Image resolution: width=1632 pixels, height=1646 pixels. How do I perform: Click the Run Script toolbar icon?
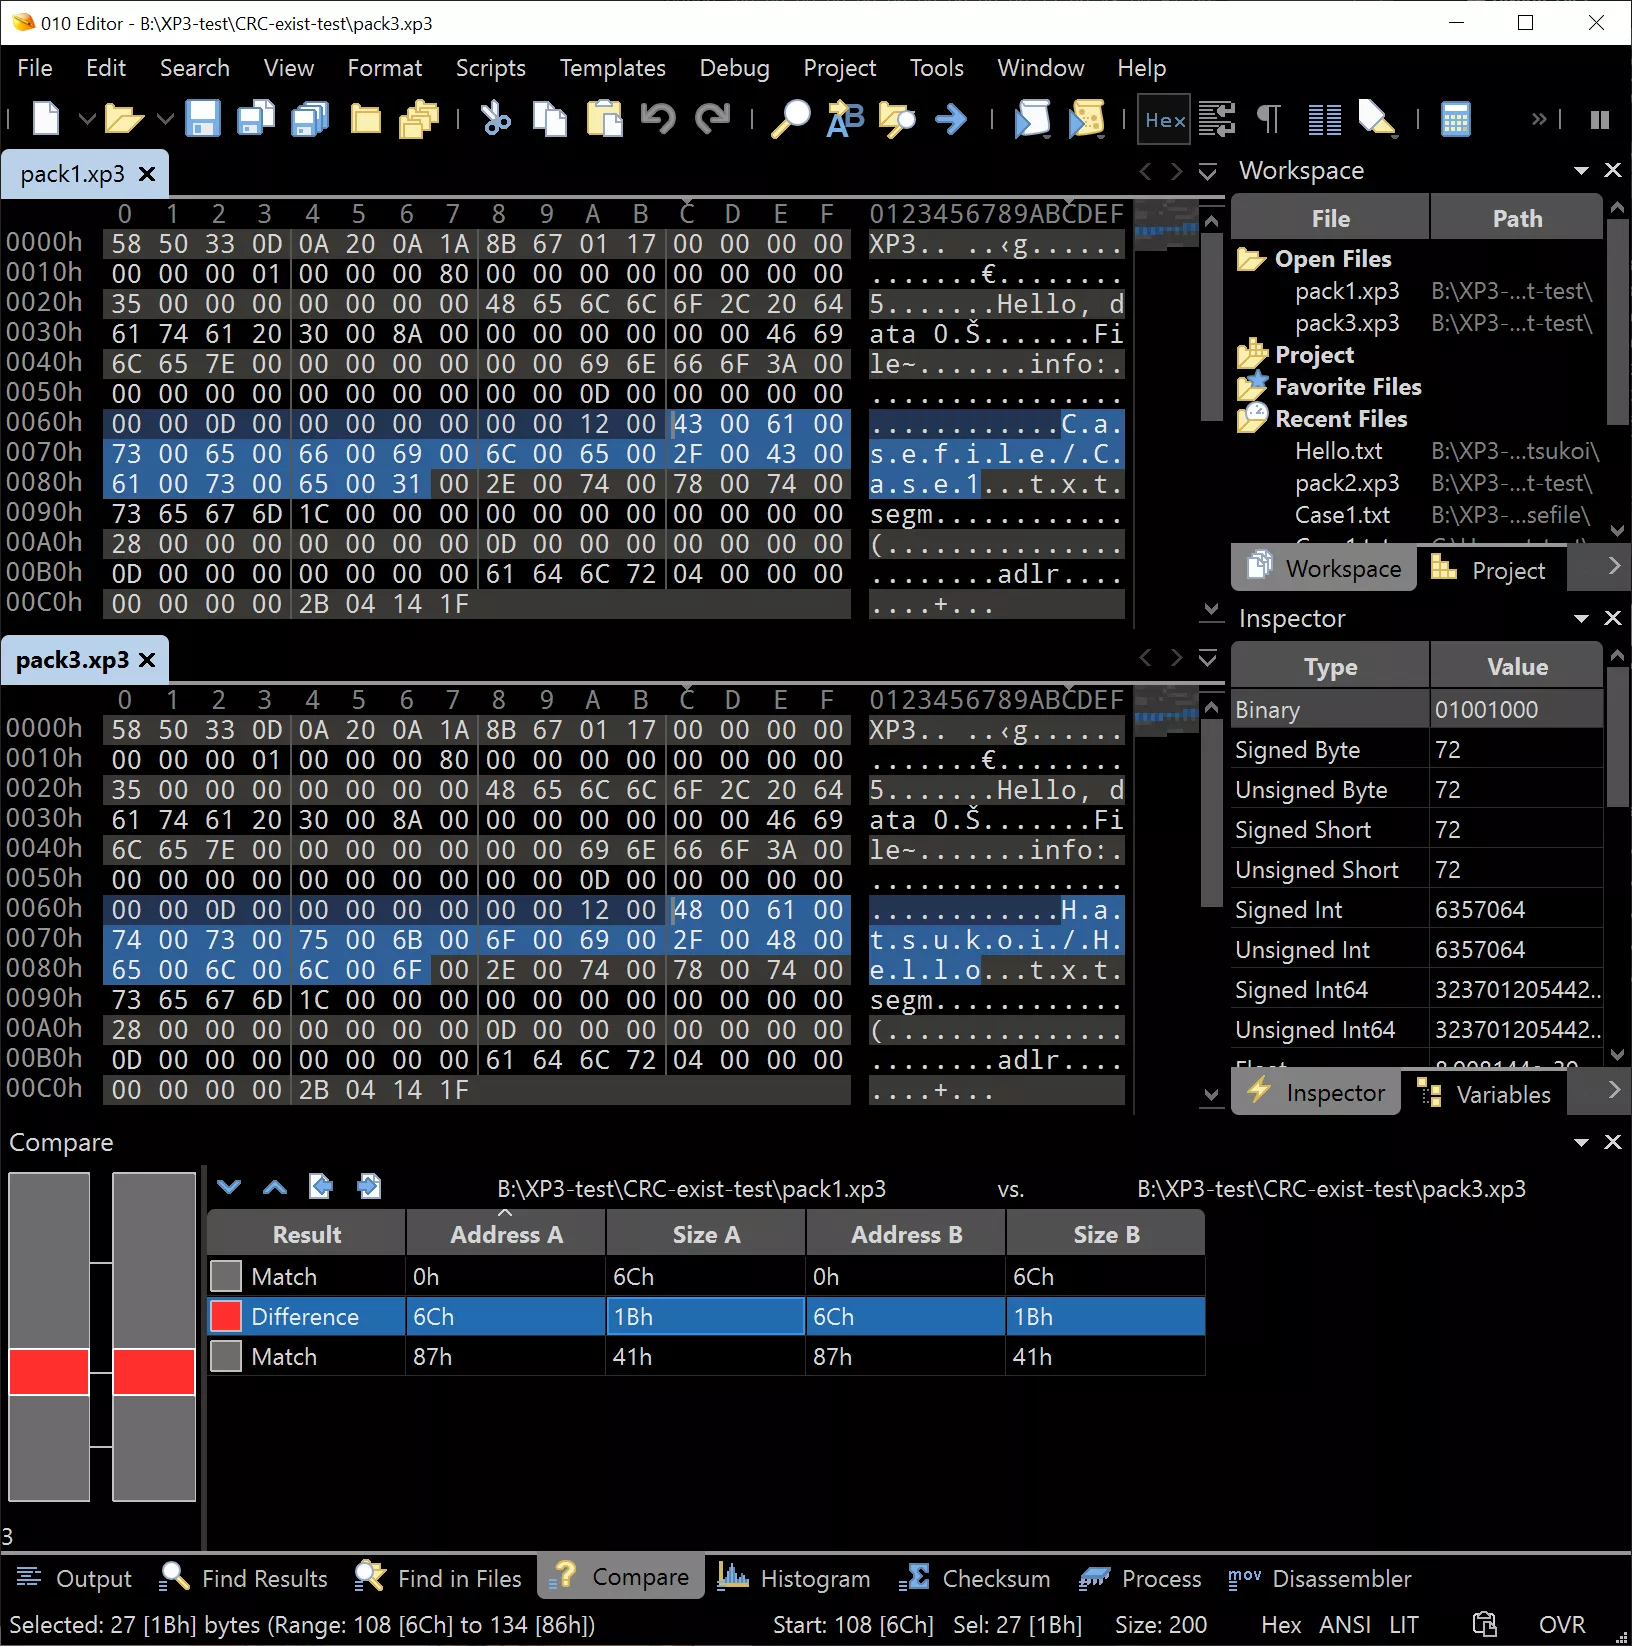point(1032,119)
